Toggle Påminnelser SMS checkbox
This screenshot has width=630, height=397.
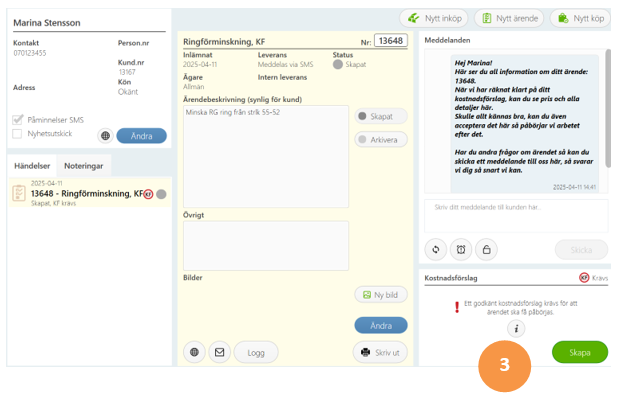17,120
